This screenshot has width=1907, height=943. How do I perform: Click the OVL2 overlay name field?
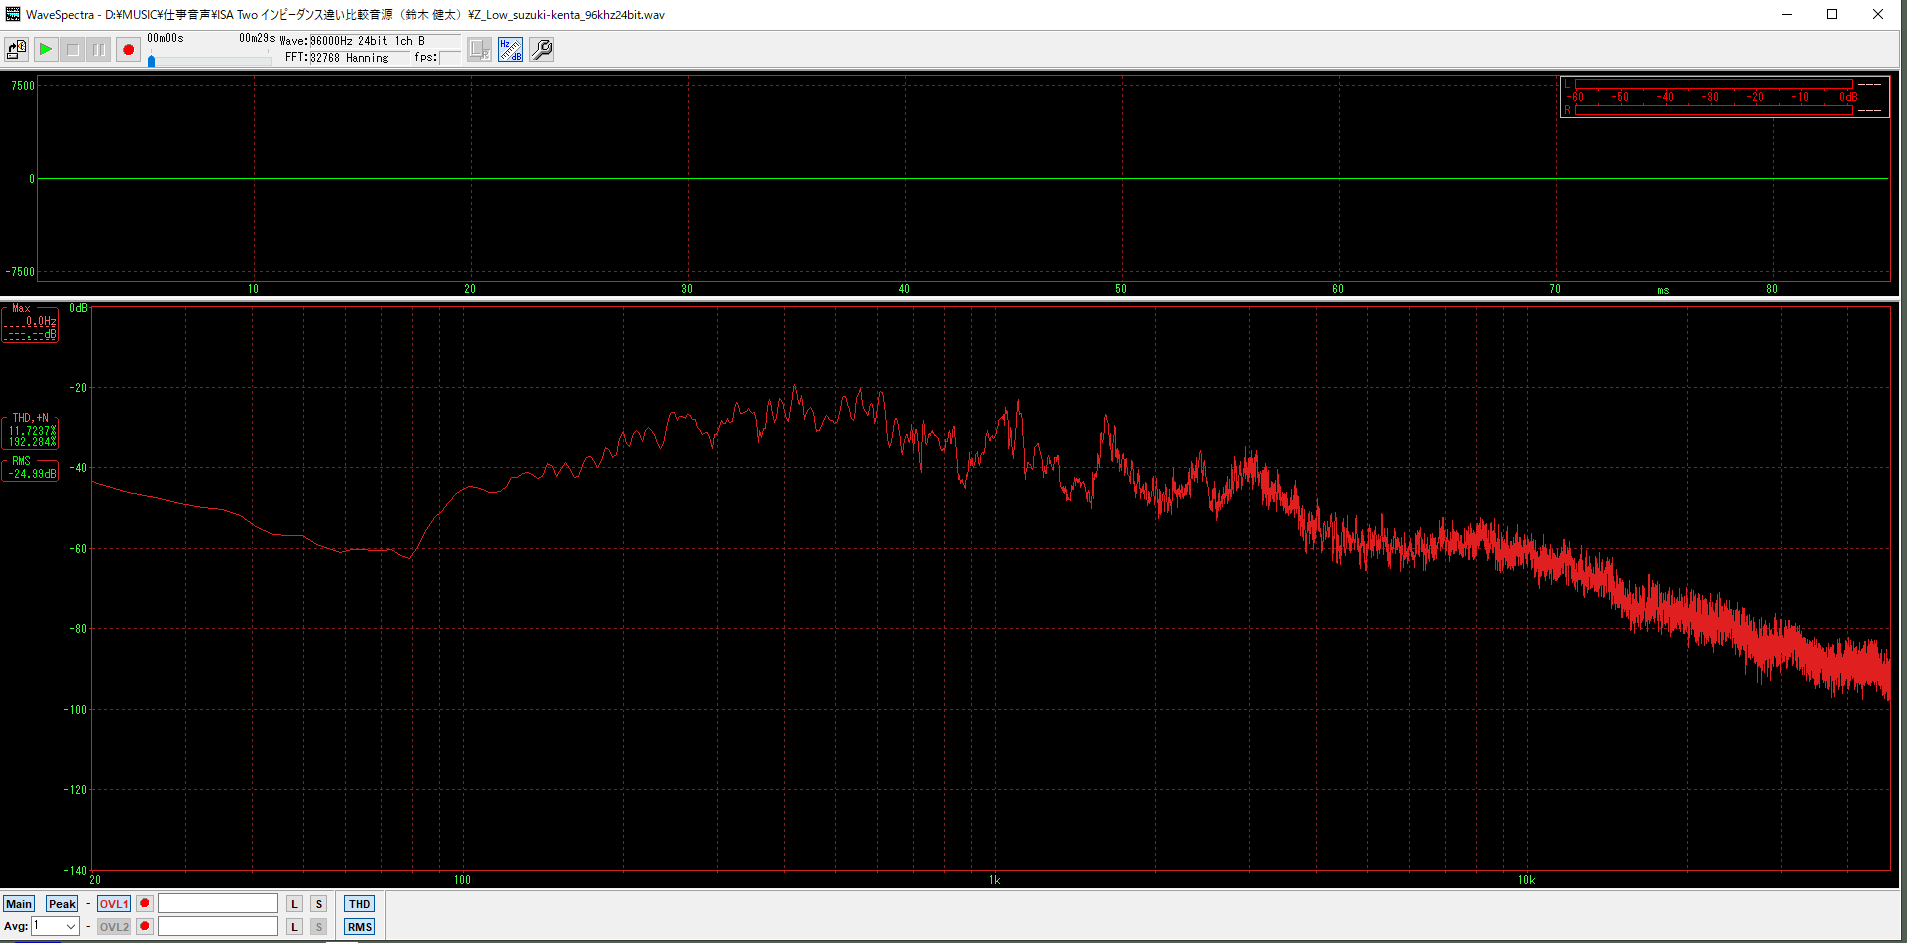point(218,927)
